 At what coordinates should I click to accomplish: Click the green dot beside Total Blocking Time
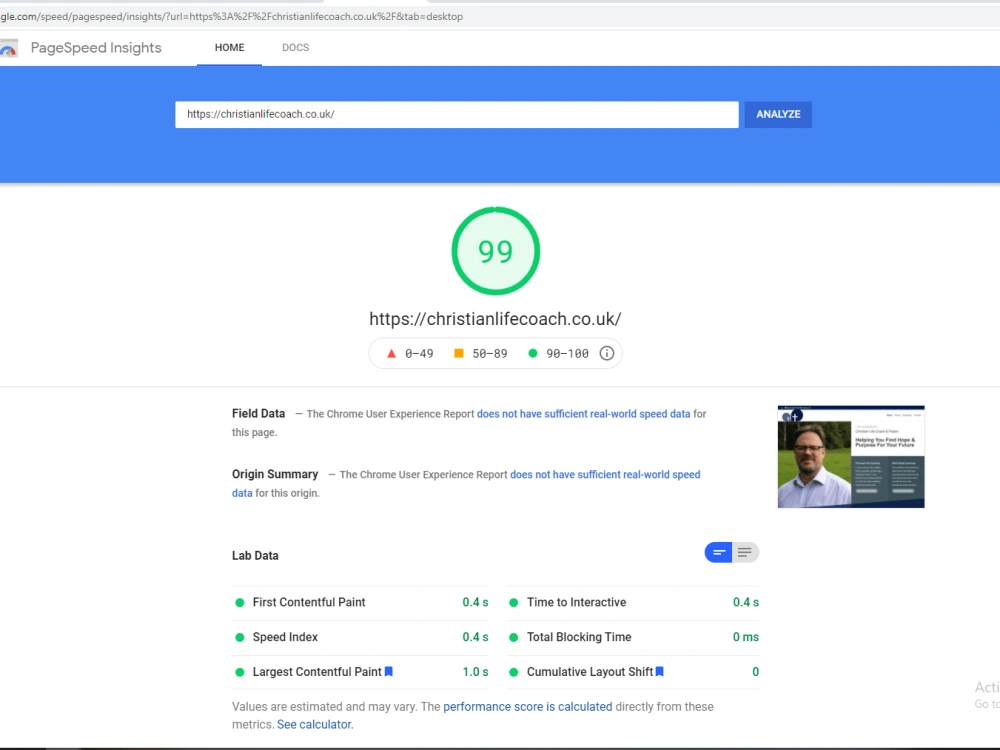click(x=513, y=637)
